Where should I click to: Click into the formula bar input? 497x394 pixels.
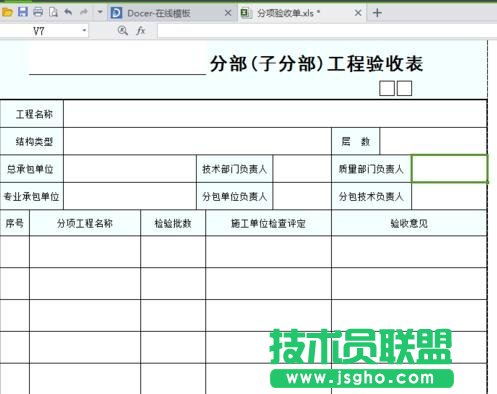pyautogui.click(x=327, y=31)
